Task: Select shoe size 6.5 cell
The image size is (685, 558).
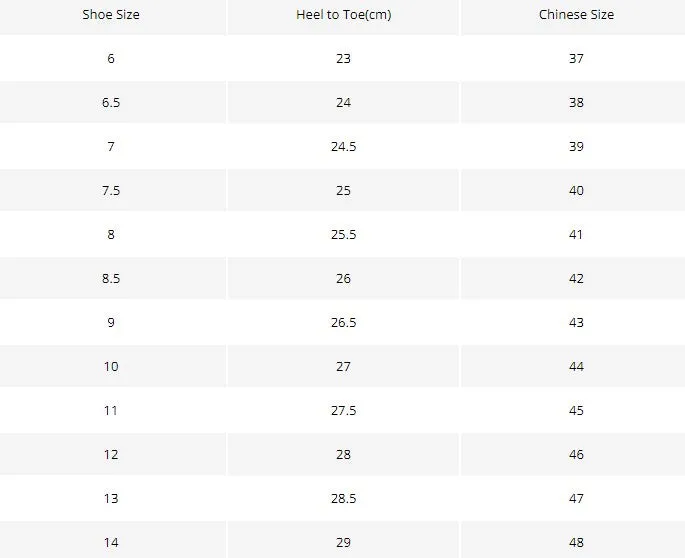Action: click(111, 103)
